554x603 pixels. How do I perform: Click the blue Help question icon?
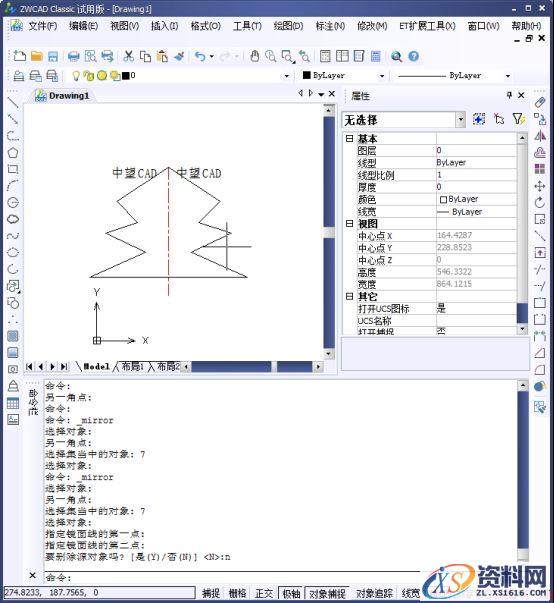[414, 57]
